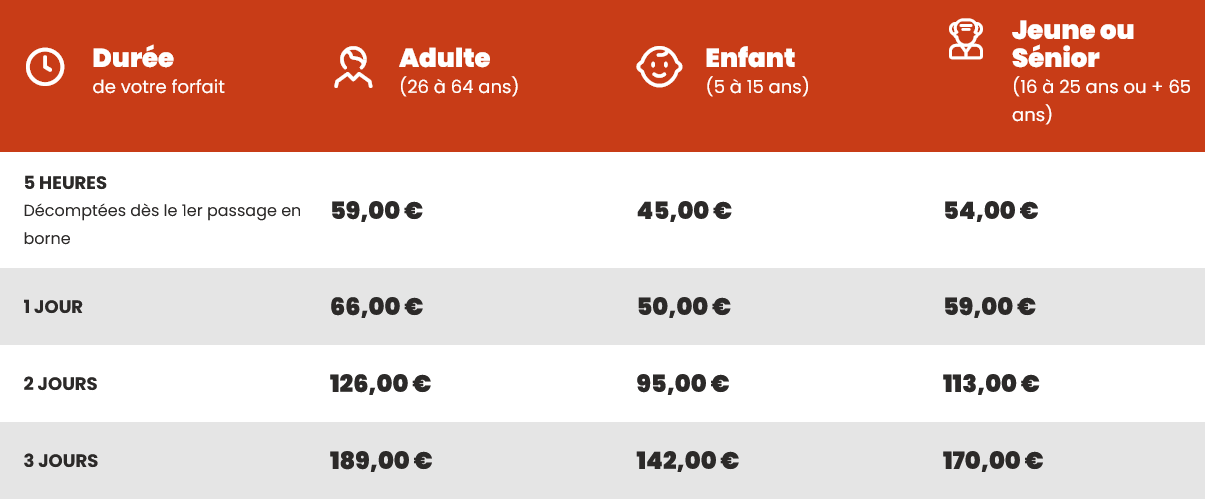Click the 189,00 € adult three-day price
The height and width of the screenshot is (499, 1205).
pyautogui.click(x=381, y=461)
